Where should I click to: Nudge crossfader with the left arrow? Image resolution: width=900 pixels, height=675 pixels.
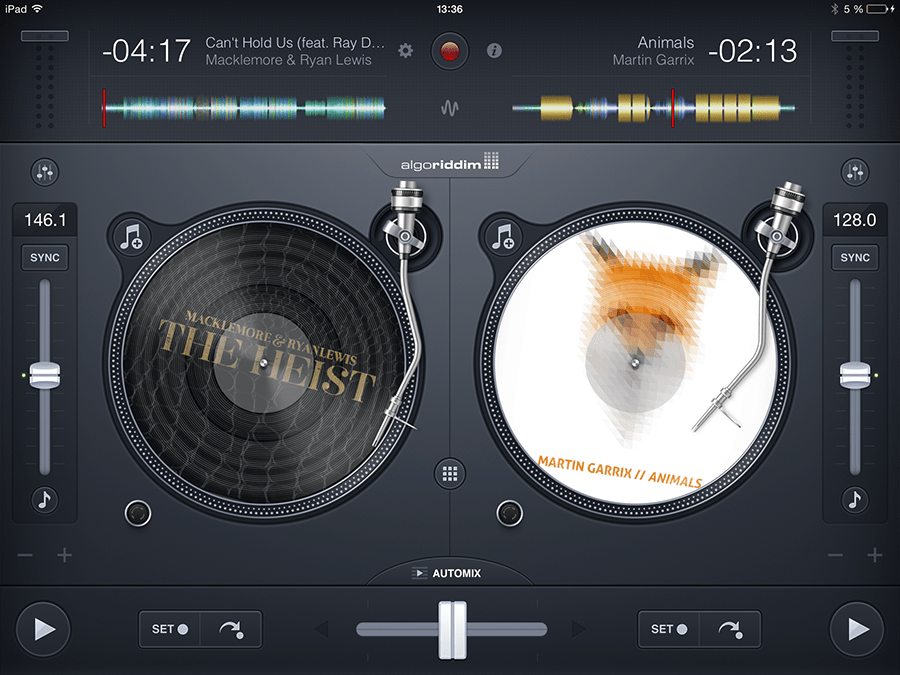click(321, 629)
